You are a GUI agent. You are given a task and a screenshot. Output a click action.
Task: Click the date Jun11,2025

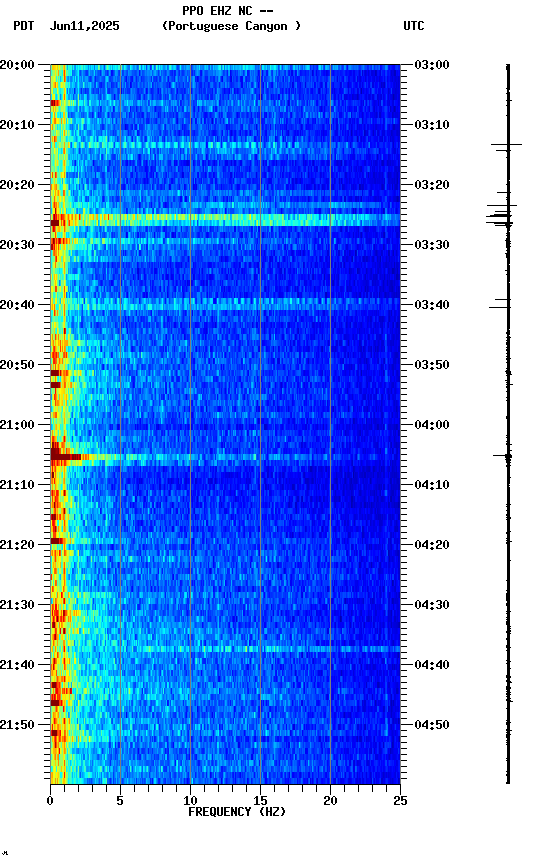coord(84,26)
